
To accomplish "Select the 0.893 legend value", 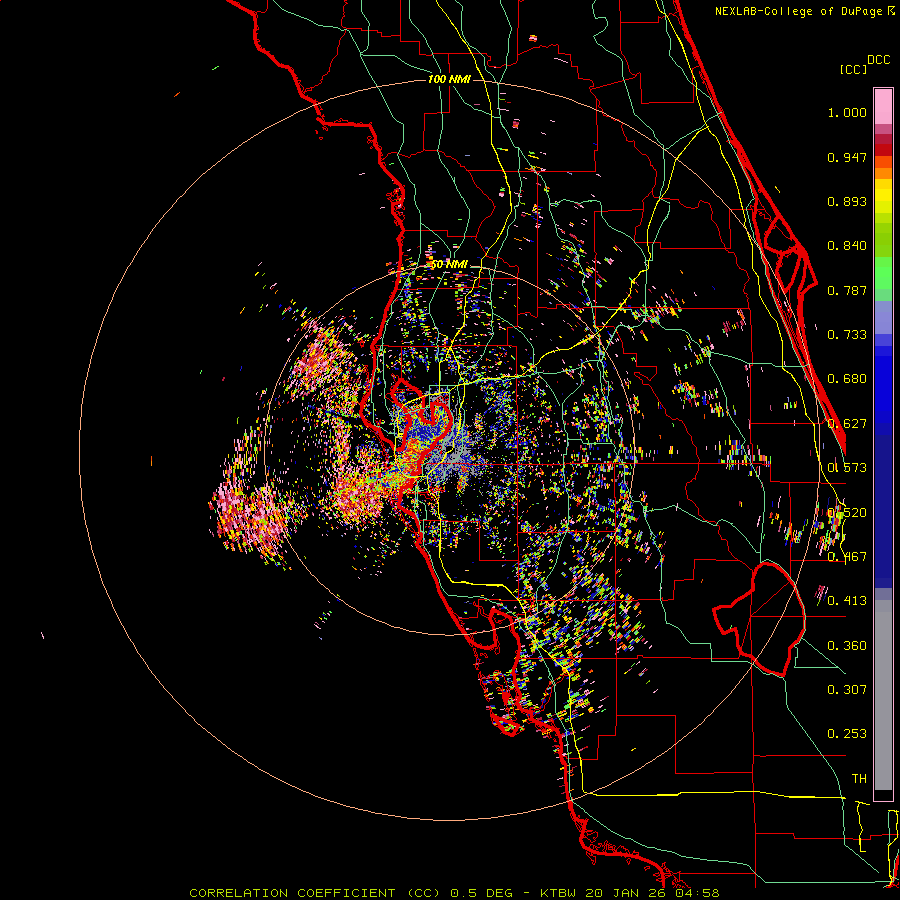I will coord(847,201).
